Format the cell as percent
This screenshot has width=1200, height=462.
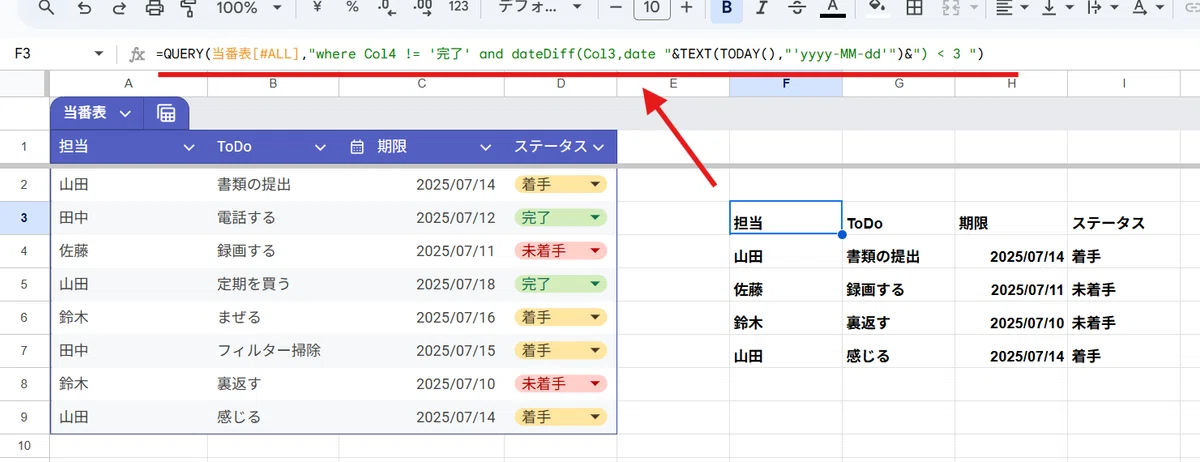pos(352,8)
